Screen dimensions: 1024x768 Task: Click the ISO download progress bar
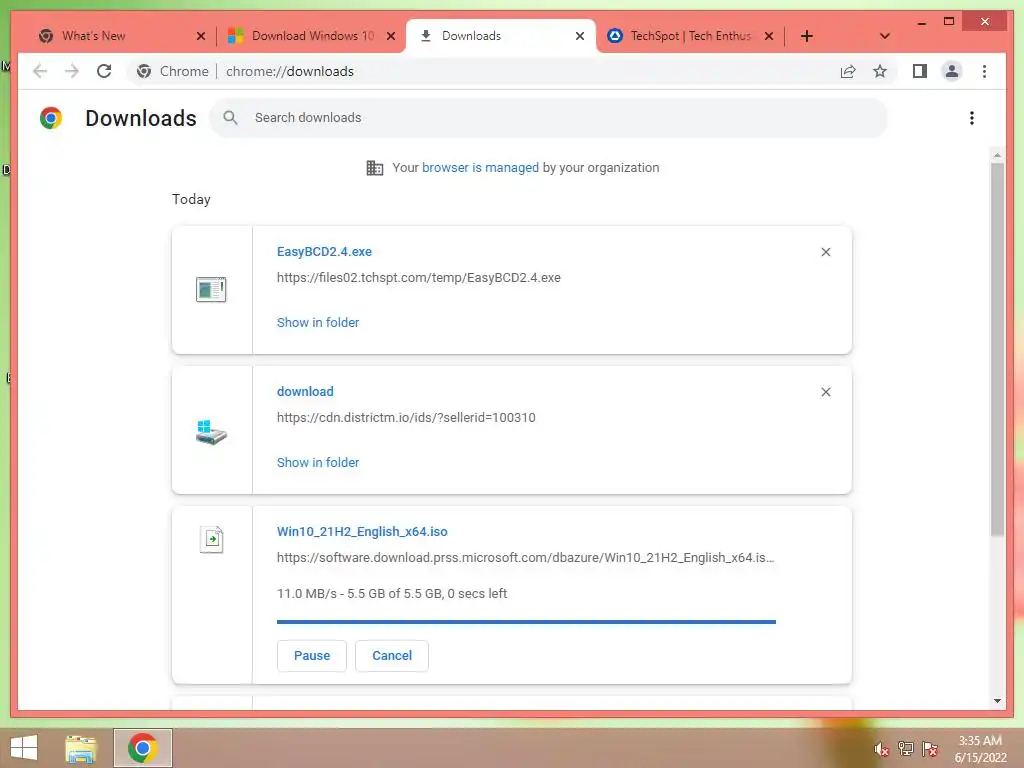tap(526, 622)
